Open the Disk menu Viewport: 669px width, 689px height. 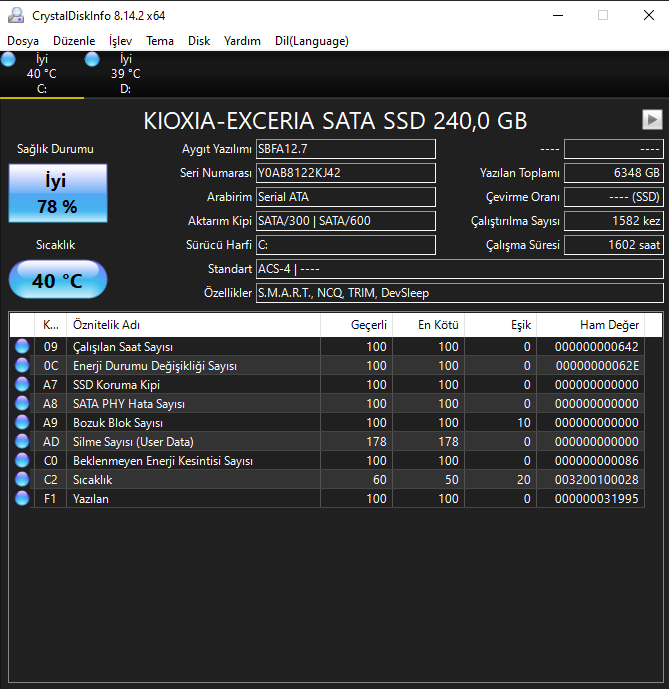click(199, 41)
